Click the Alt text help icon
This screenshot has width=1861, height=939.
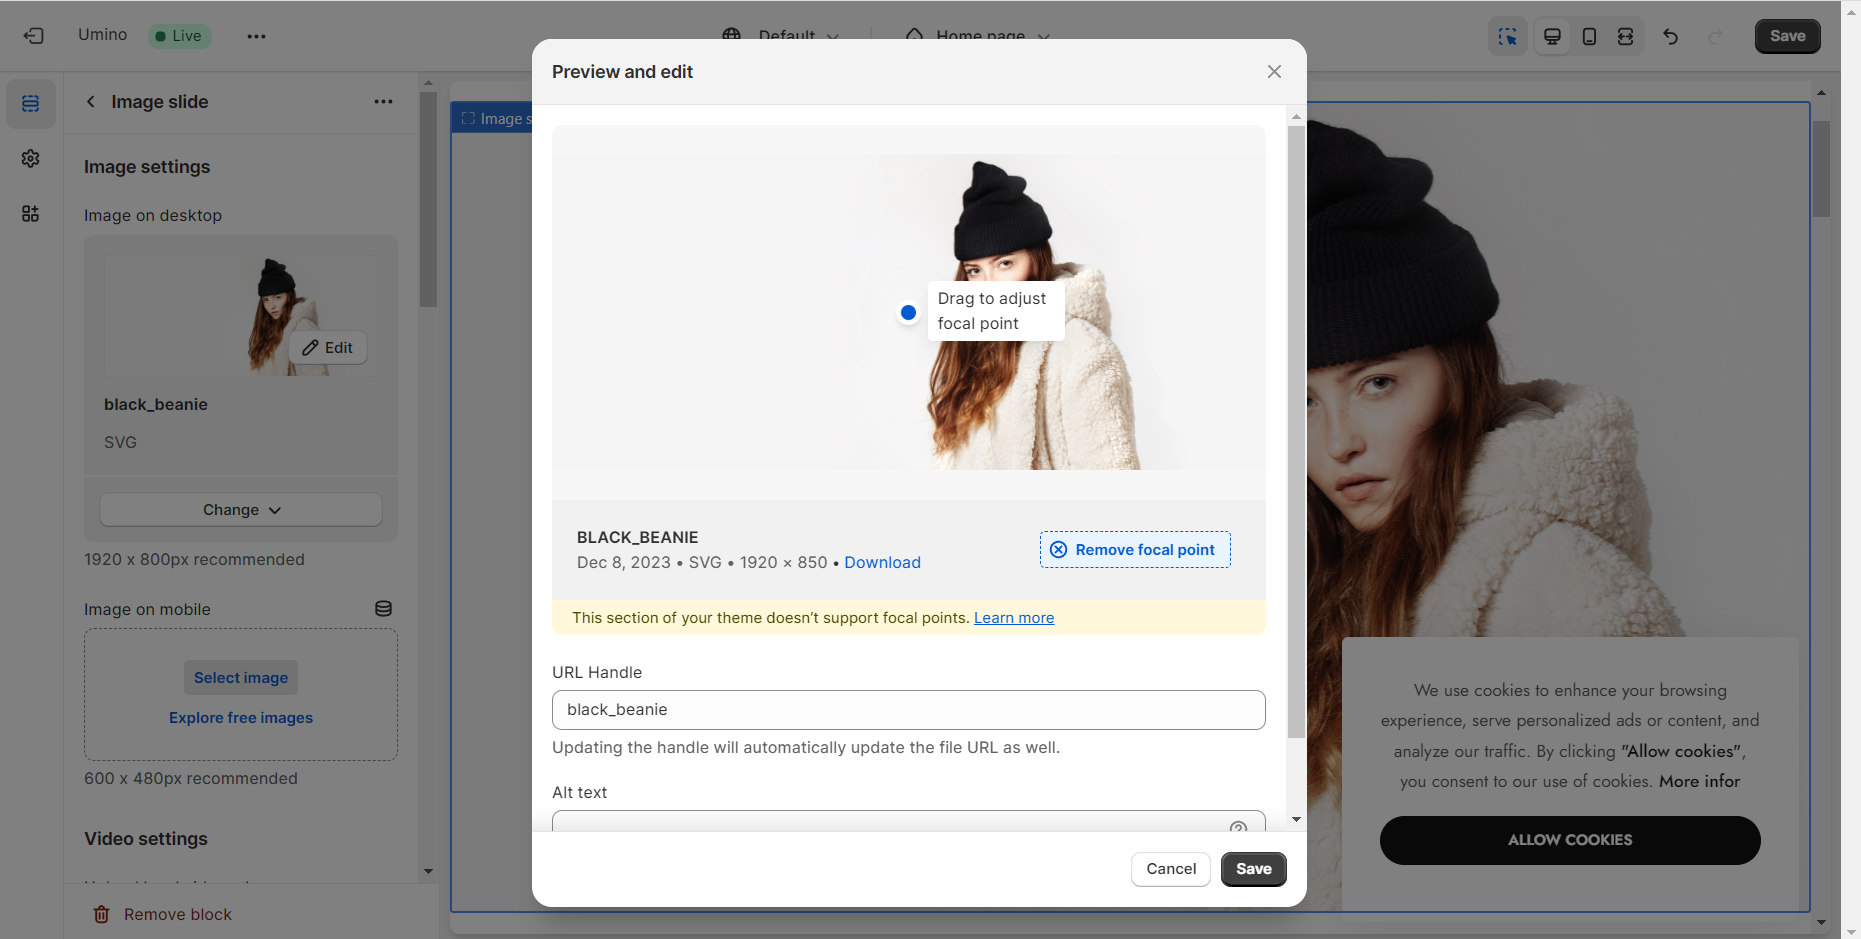[x=1238, y=827]
